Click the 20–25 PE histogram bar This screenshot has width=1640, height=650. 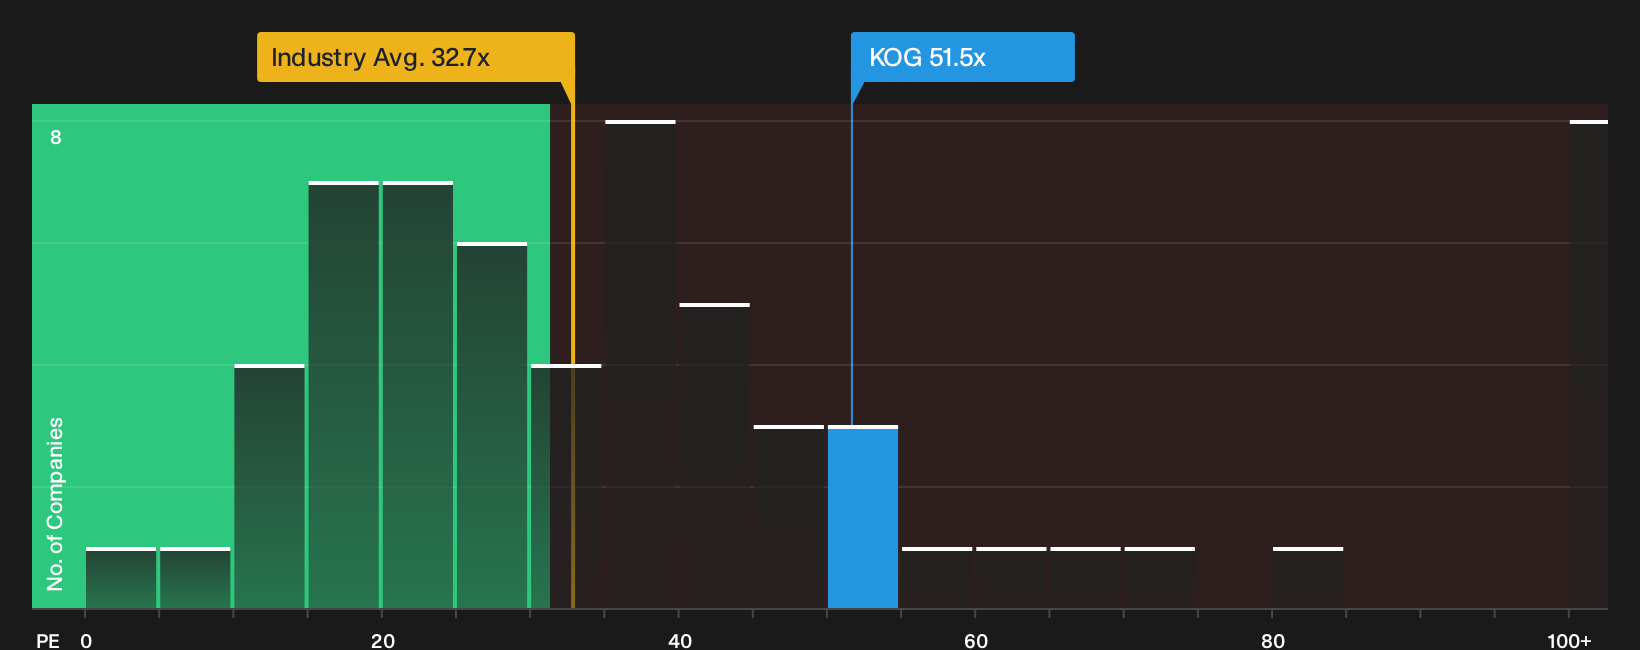tap(418, 395)
